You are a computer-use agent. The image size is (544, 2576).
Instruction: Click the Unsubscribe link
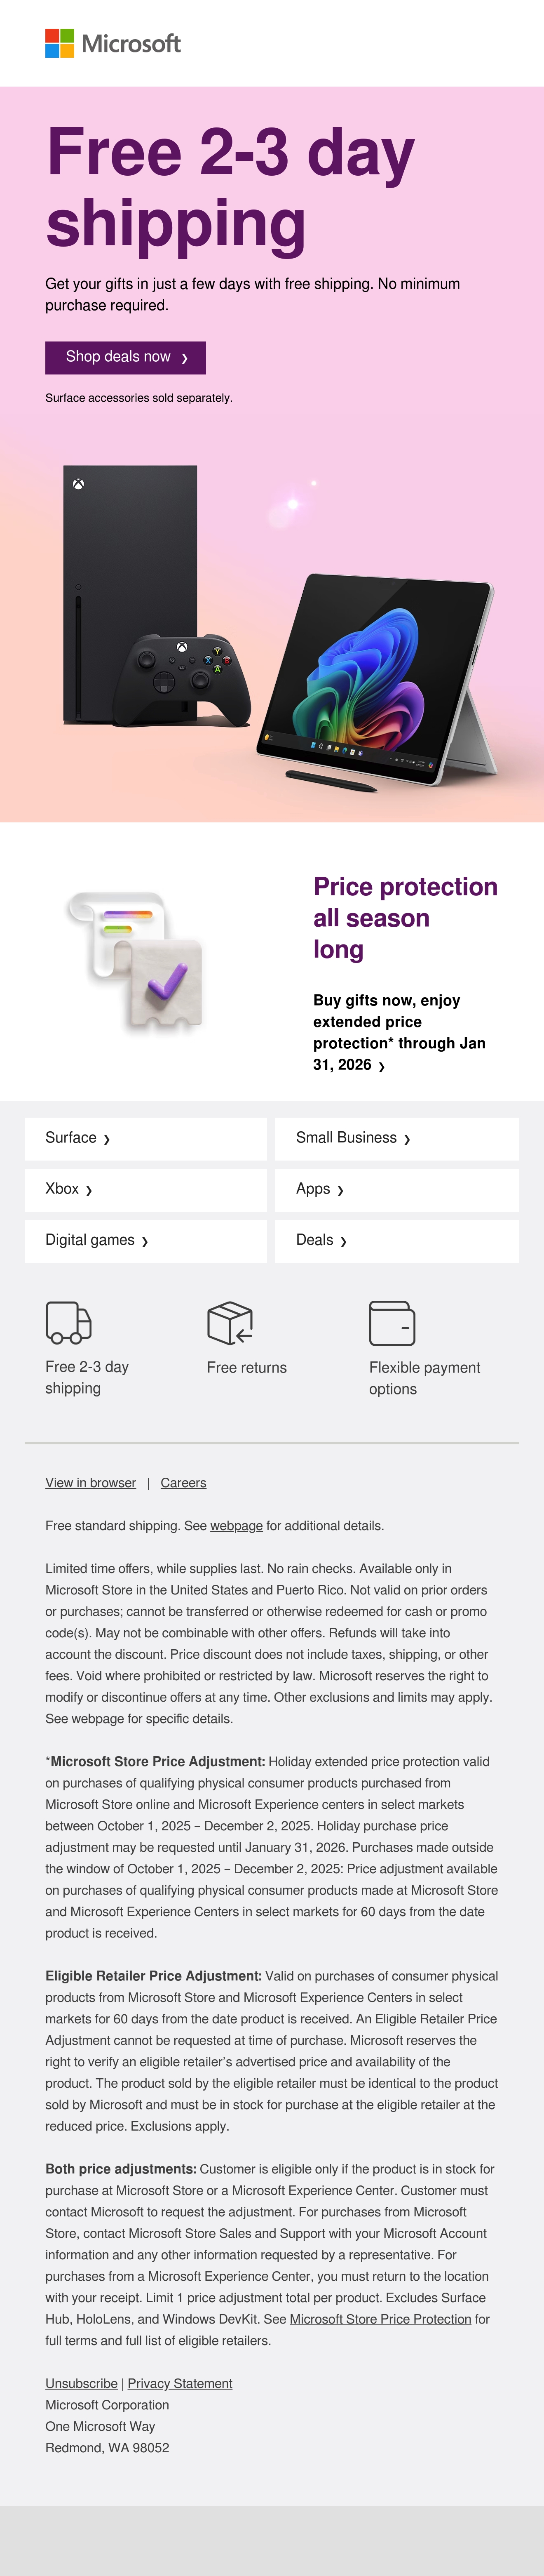[81, 2383]
